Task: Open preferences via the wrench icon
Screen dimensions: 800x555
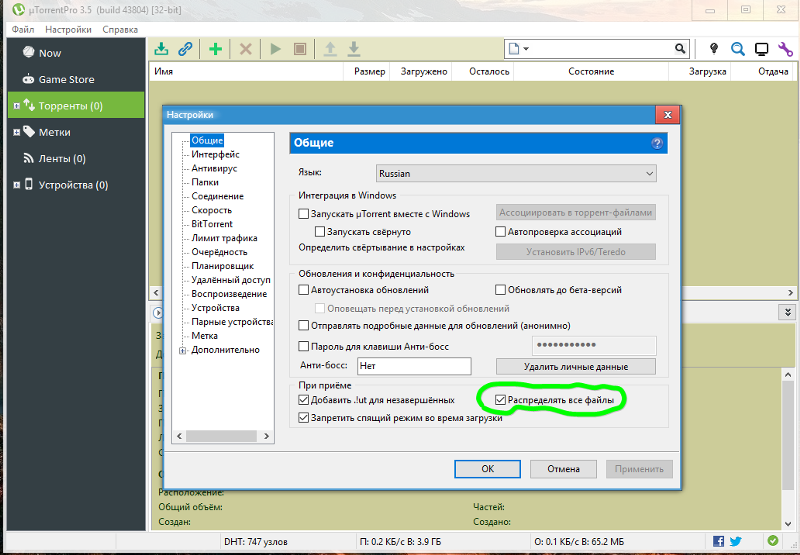Action: [x=785, y=49]
